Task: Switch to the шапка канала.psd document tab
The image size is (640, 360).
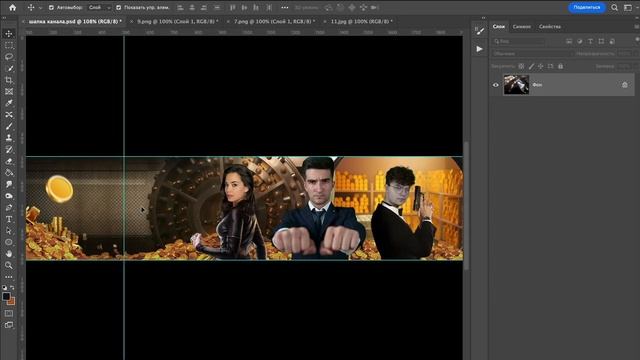Action: (x=75, y=21)
